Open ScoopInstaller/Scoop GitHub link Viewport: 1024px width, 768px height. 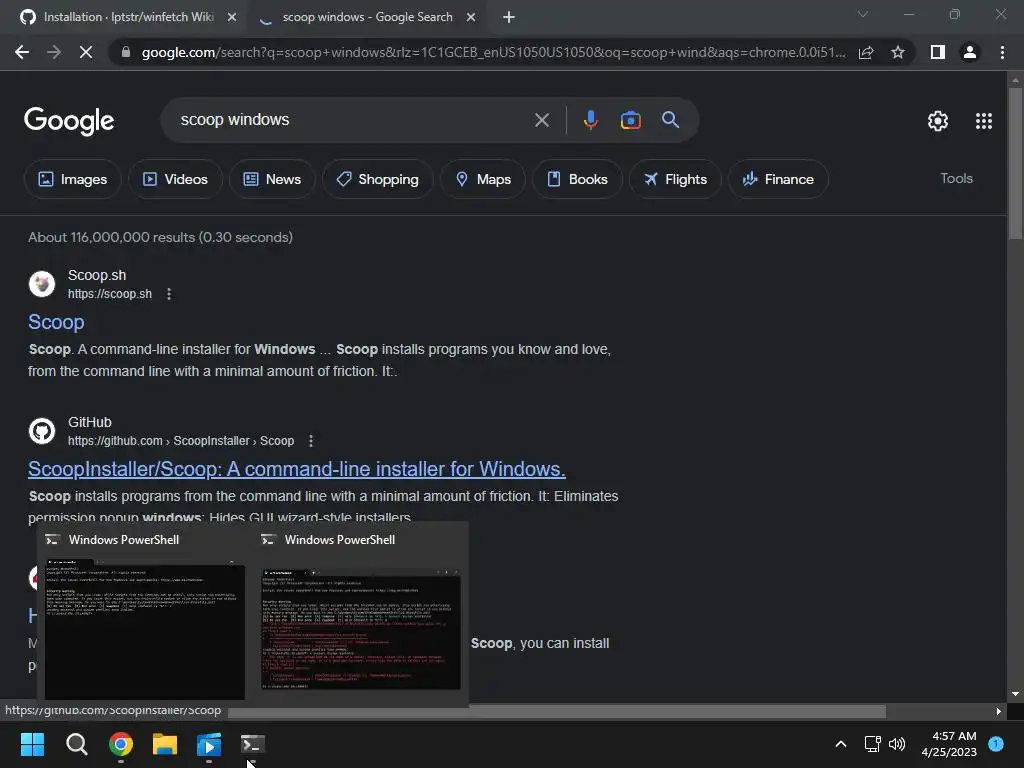(296, 469)
